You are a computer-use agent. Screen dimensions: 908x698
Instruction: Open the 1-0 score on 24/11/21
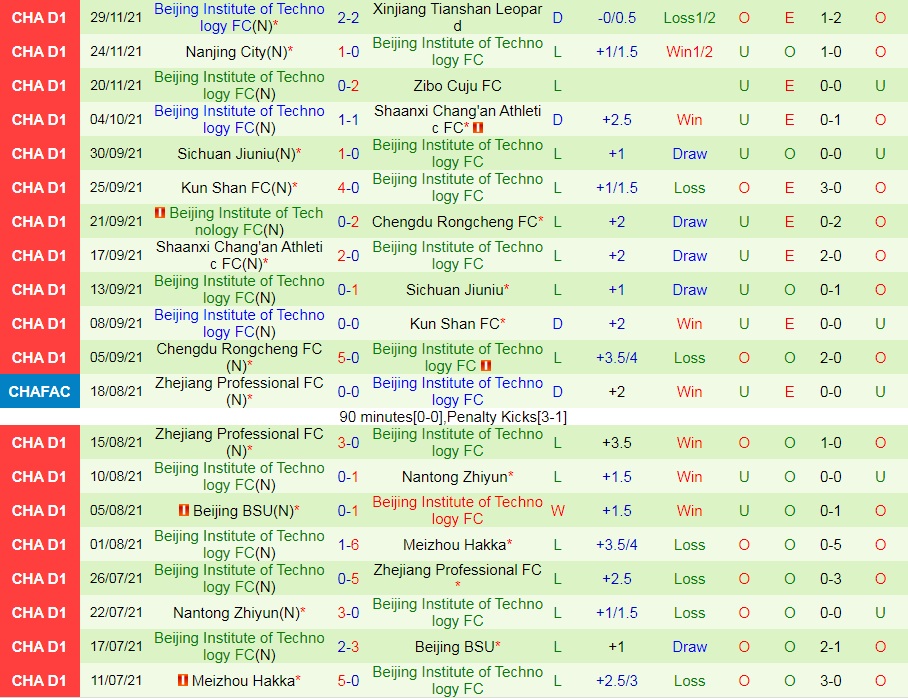[348, 52]
